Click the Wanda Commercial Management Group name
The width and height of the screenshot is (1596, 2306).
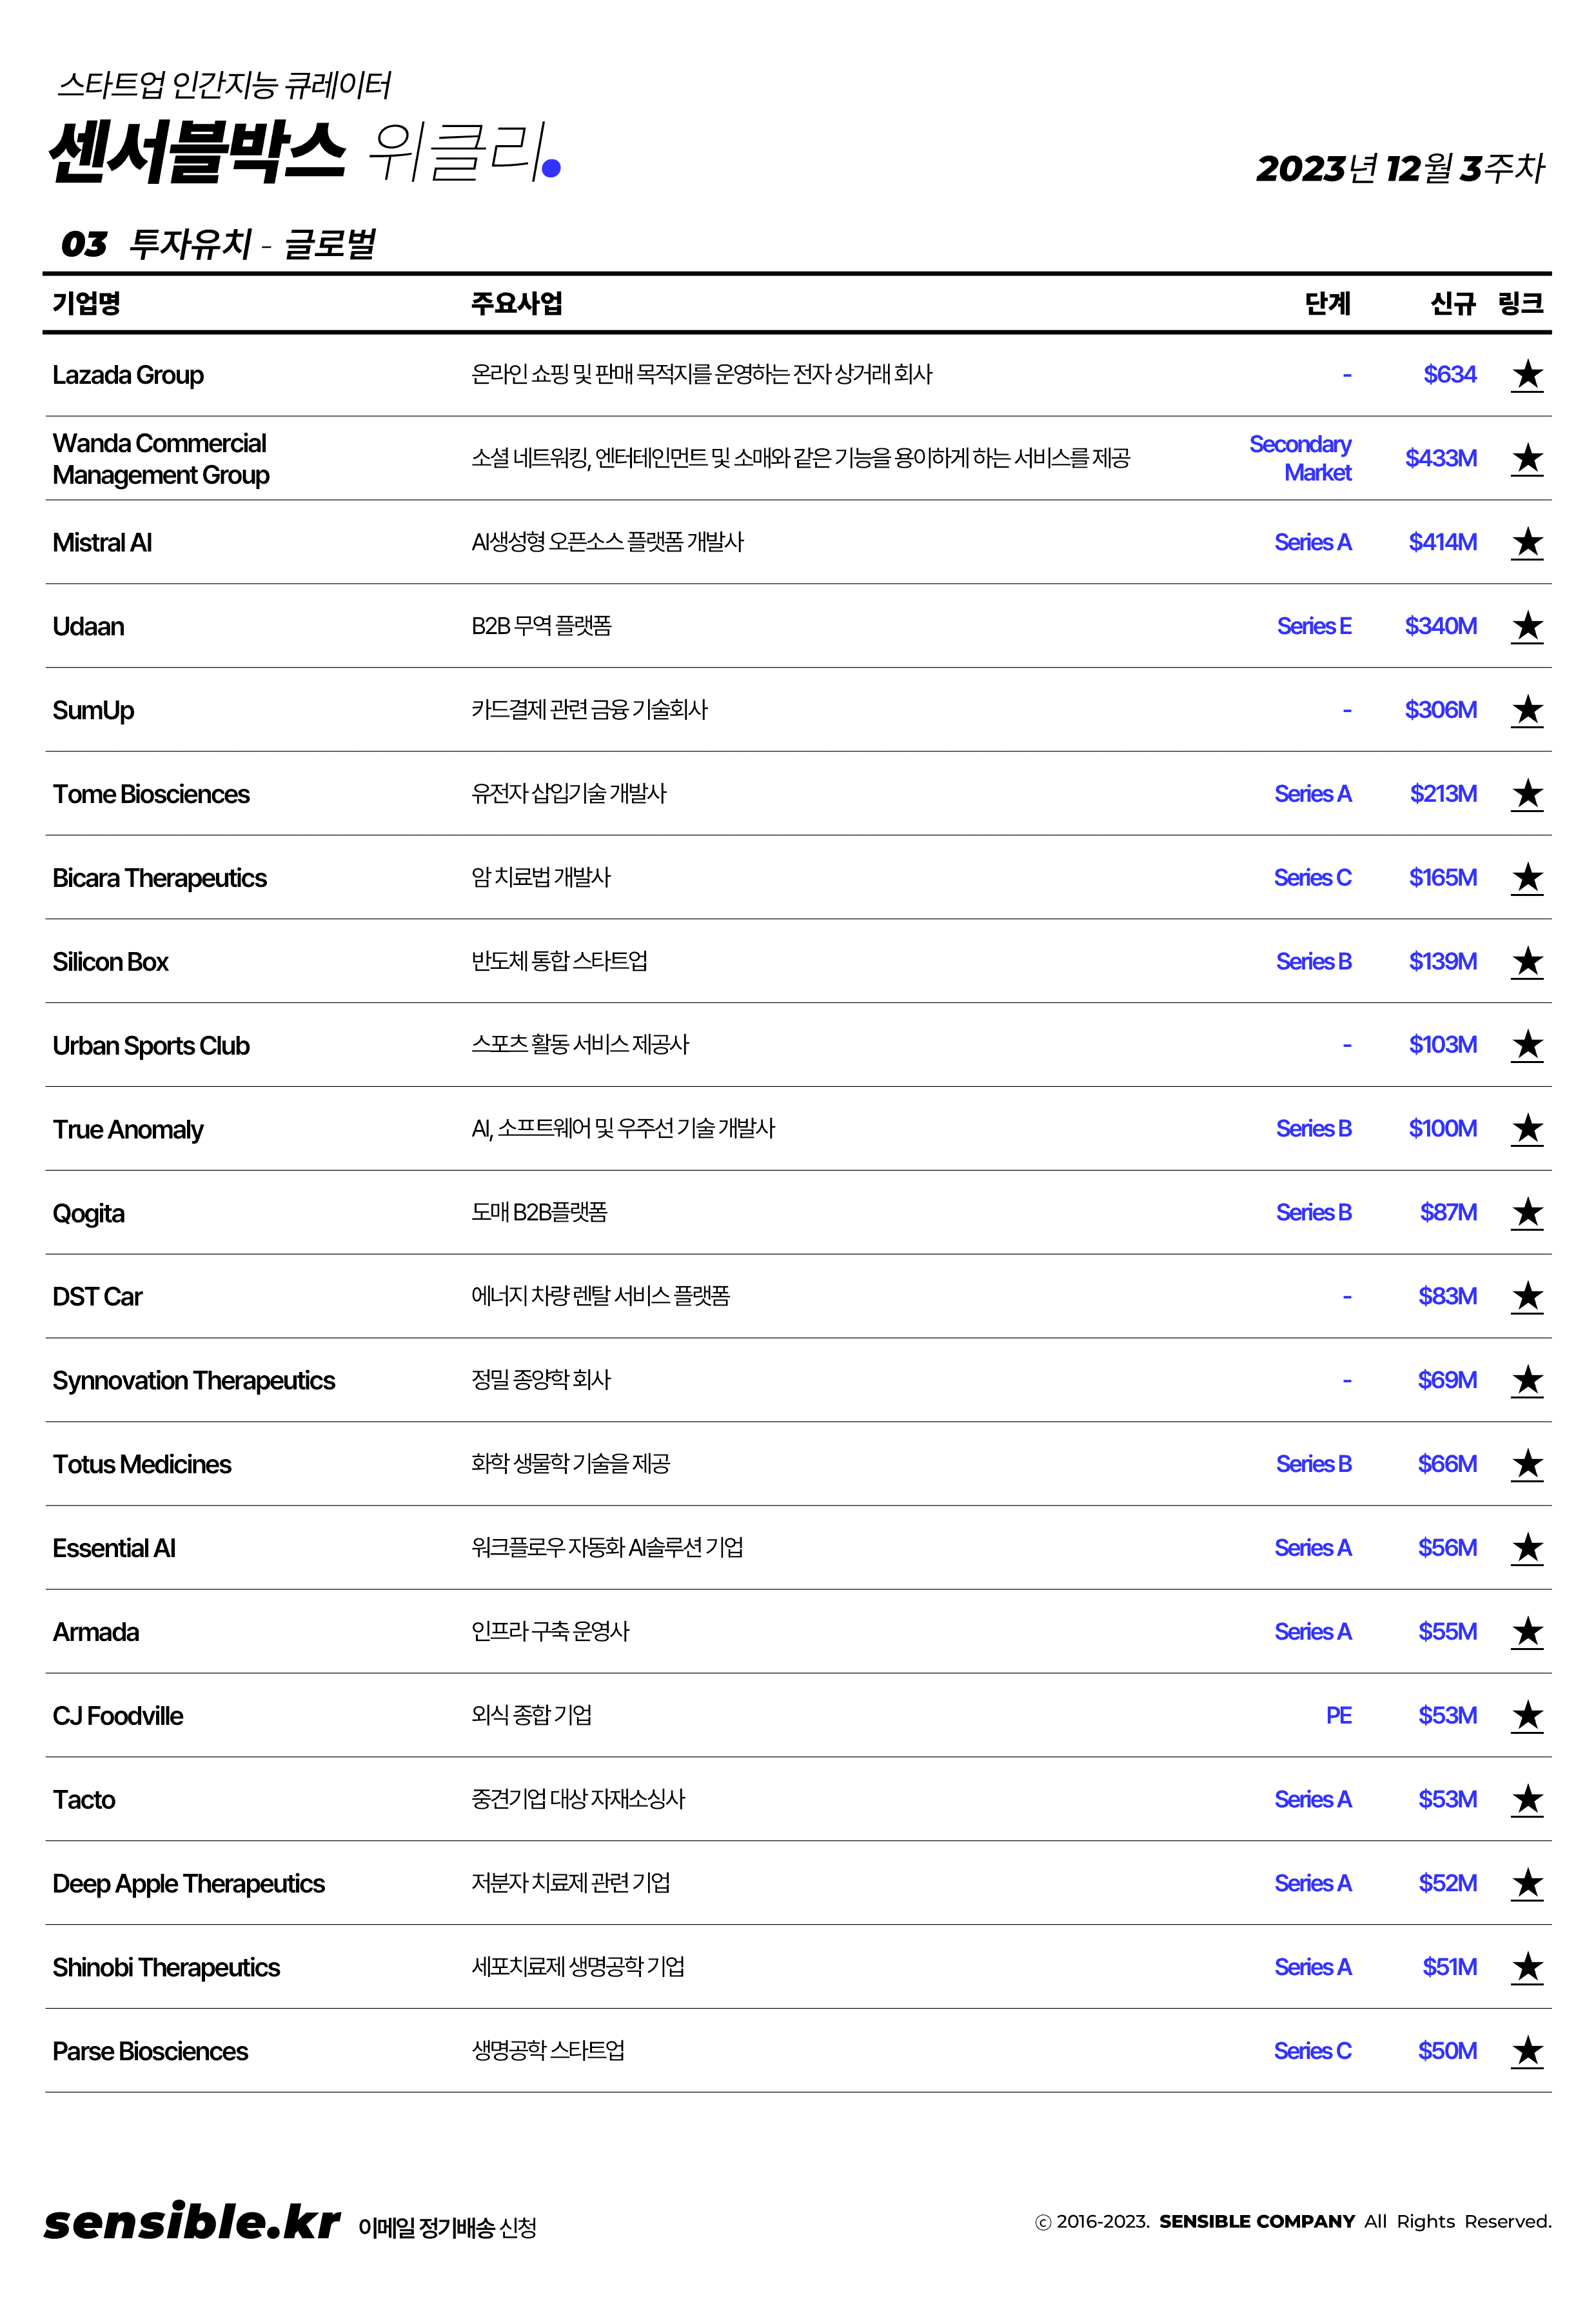[160, 459]
